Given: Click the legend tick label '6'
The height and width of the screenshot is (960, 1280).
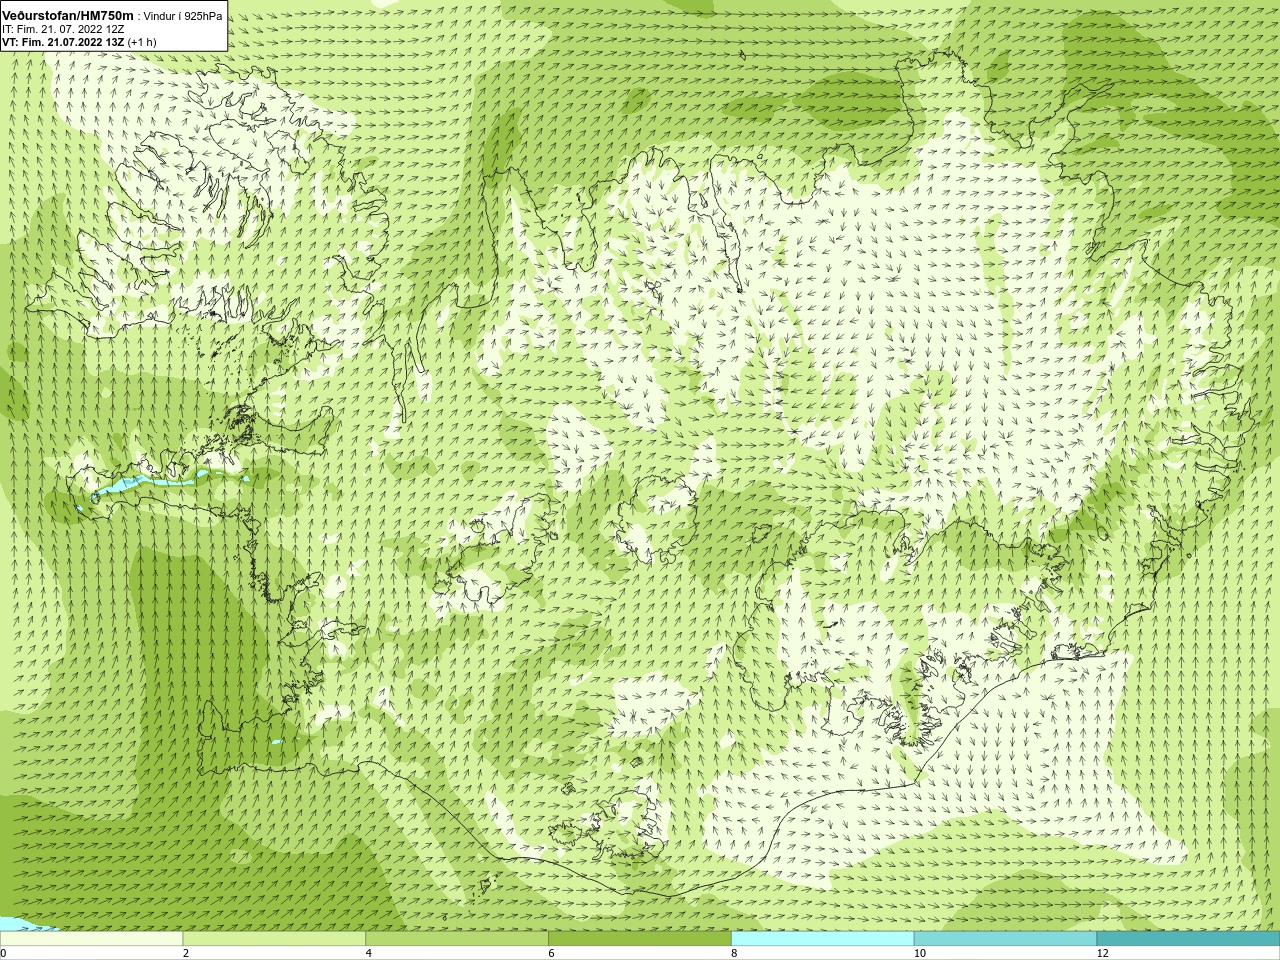Looking at the screenshot, I should click(551, 953).
